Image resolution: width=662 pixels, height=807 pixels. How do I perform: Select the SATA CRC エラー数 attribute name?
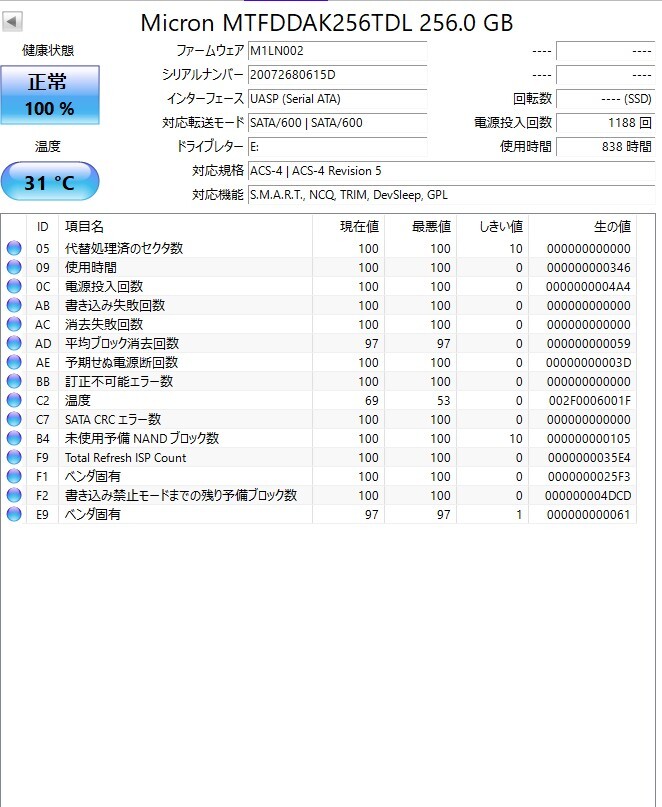[113, 419]
